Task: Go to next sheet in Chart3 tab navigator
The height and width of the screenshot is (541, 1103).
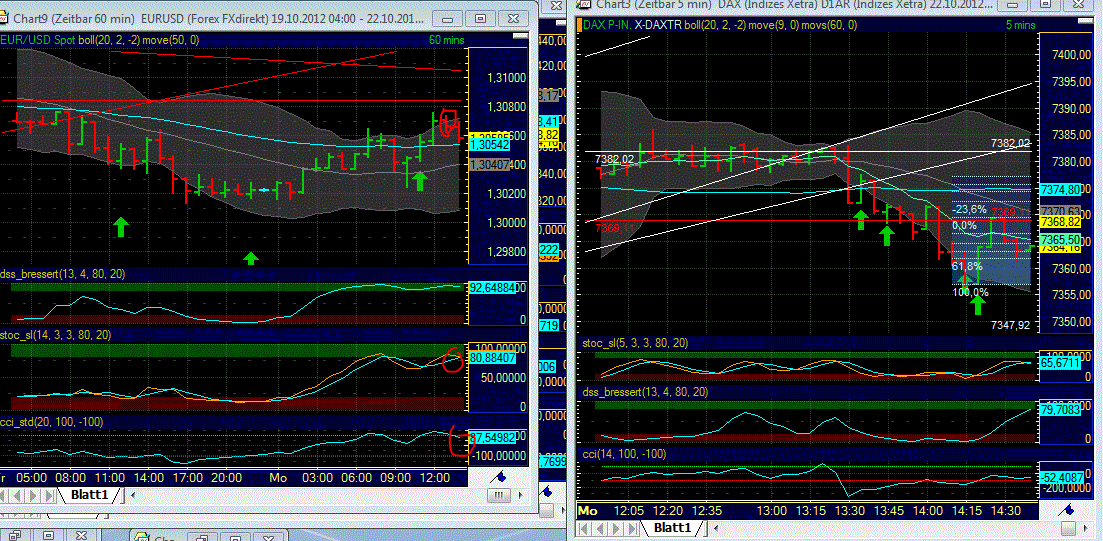Action: [x=616, y=528]
